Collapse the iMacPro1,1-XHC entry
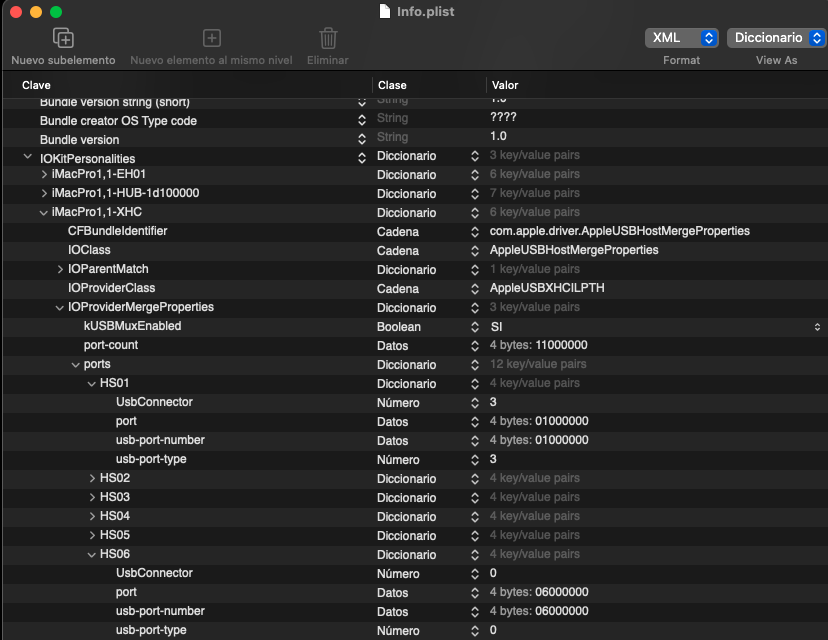The width and height of the screenshot is (828, 640). tap(44, 213)
